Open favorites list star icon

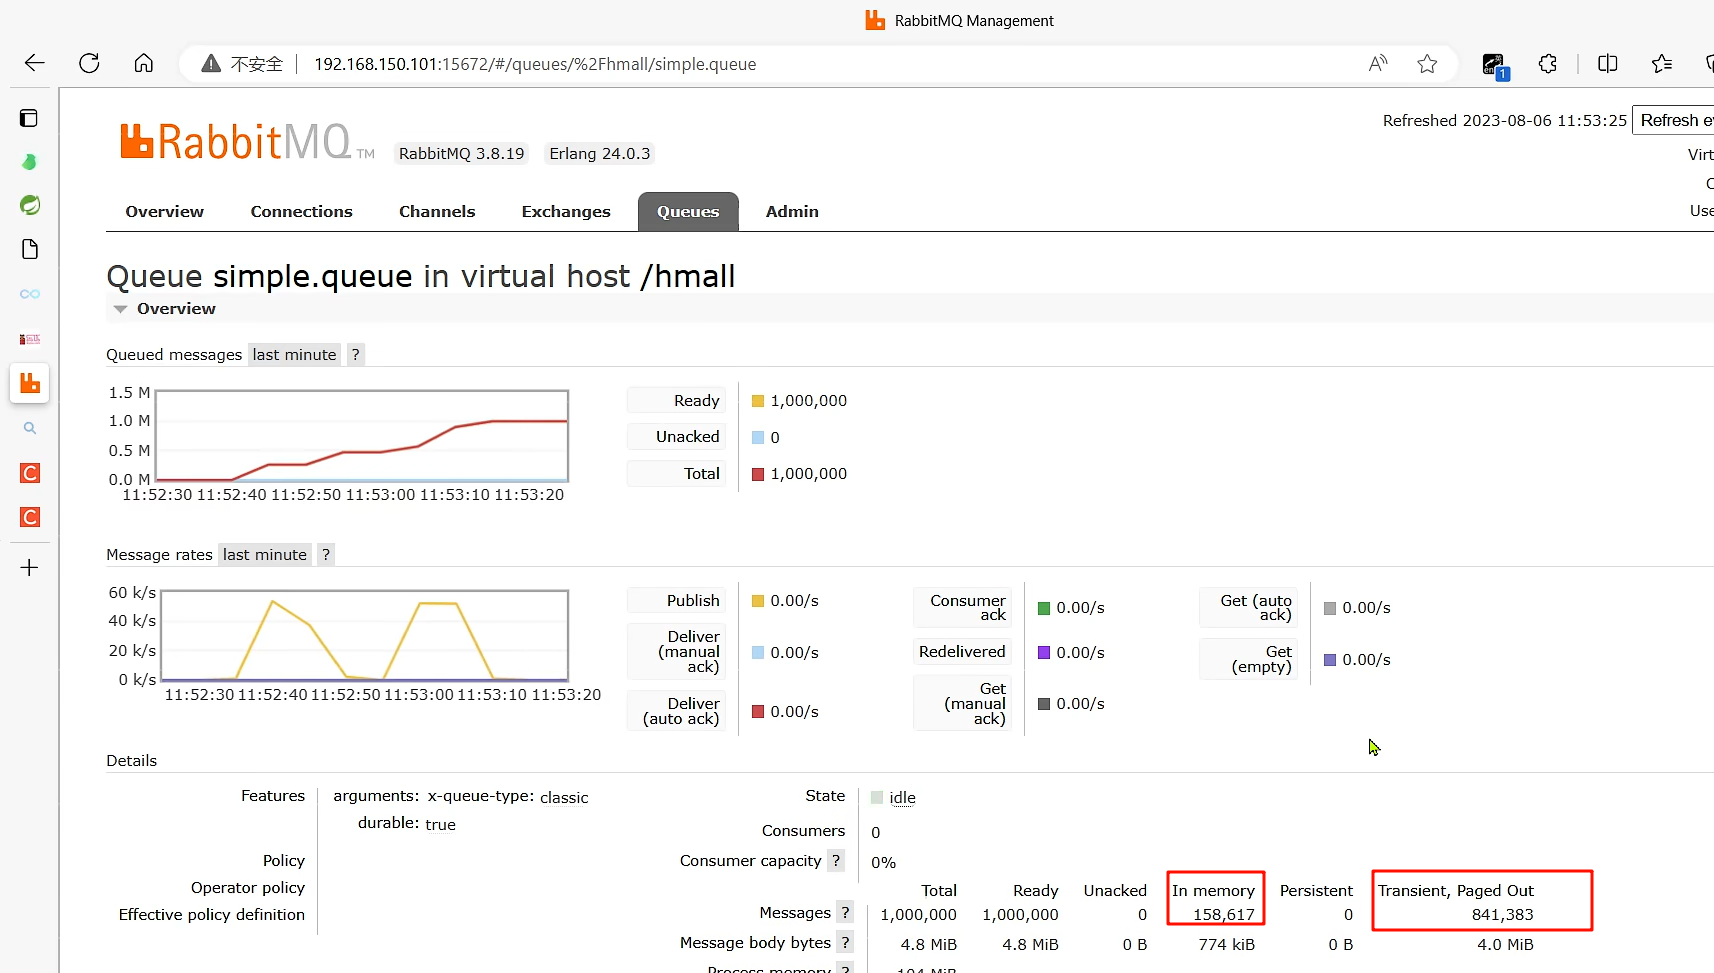click(1662, 63)
